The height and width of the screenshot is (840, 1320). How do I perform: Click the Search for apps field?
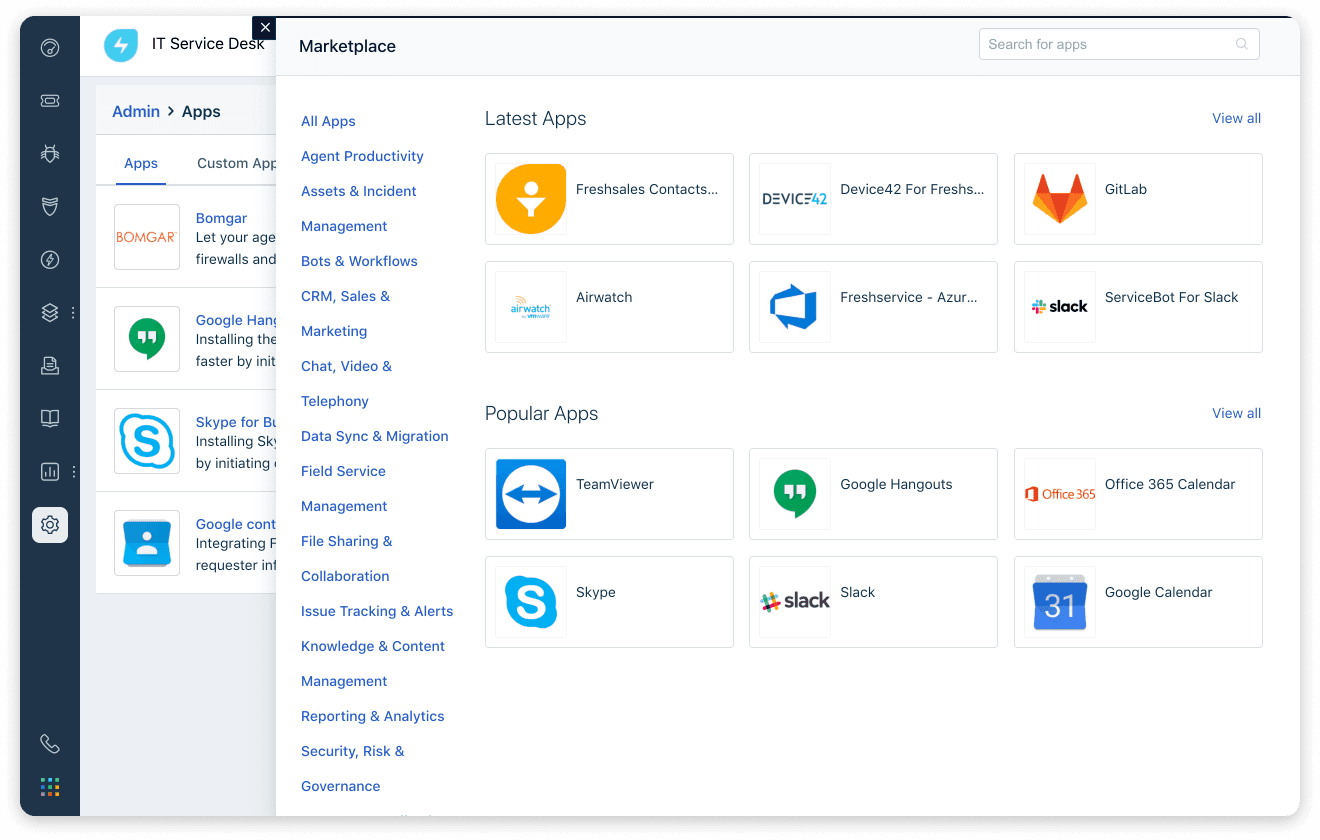1119,44
